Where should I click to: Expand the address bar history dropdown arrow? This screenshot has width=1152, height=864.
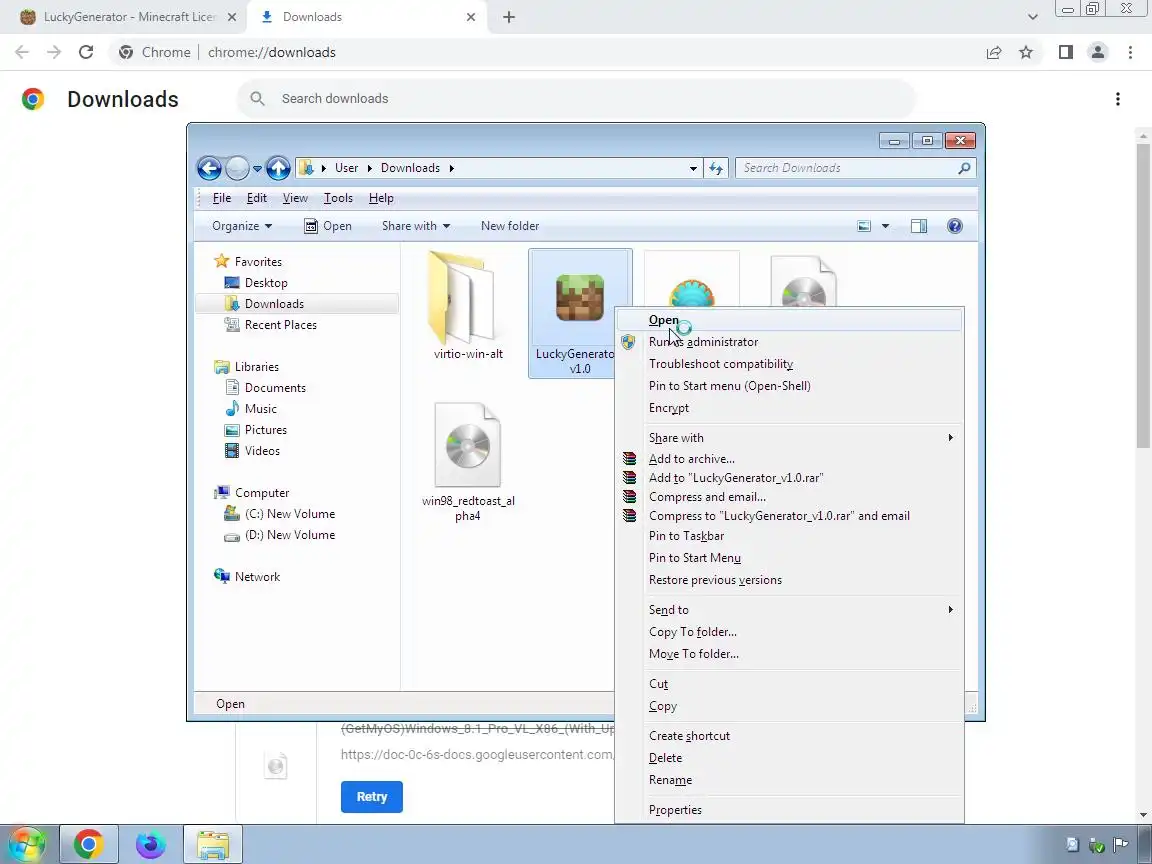(693, 168)
